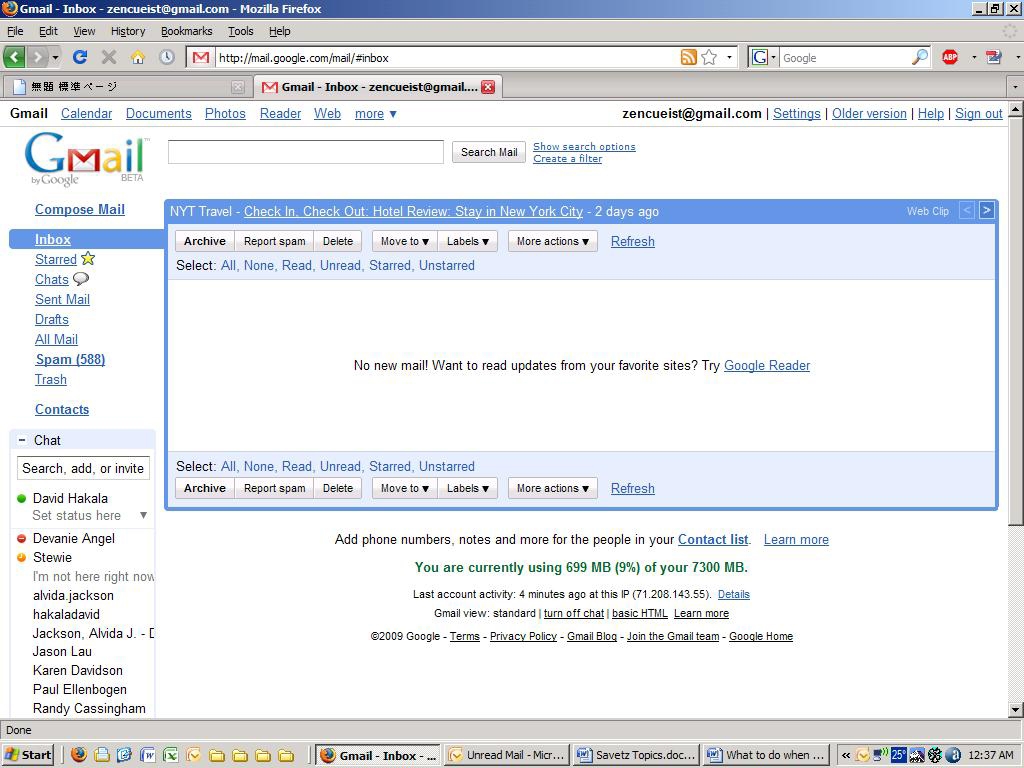This screenshot has width=1024, height=768.
Task: Close the Gmail Inbox tab
Action: pyautogui.click(x=488, y=86)
